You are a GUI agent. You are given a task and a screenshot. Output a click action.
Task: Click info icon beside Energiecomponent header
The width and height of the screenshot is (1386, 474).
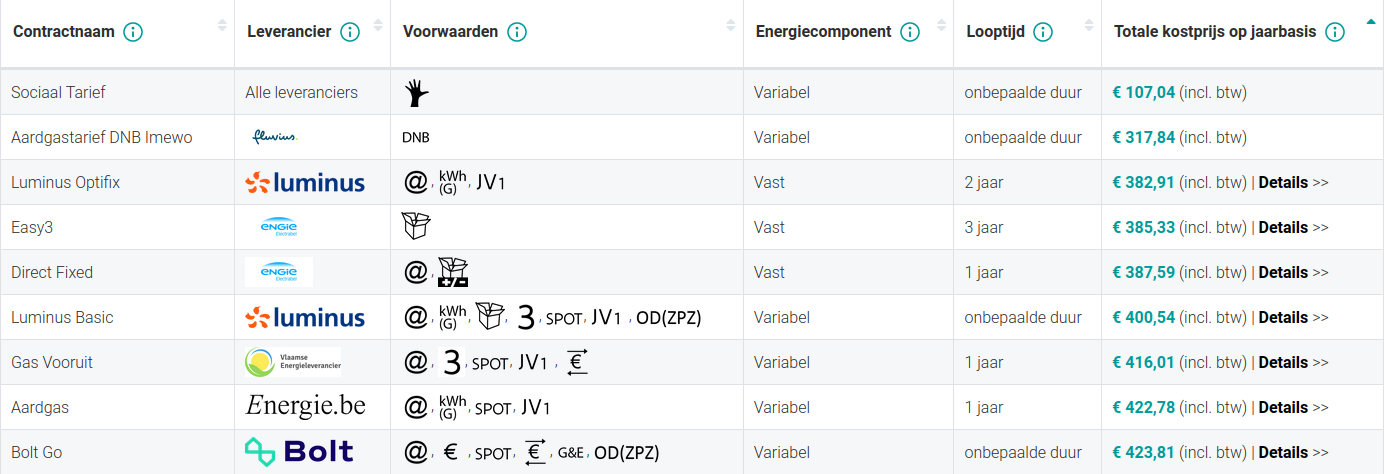coord(910,32)
